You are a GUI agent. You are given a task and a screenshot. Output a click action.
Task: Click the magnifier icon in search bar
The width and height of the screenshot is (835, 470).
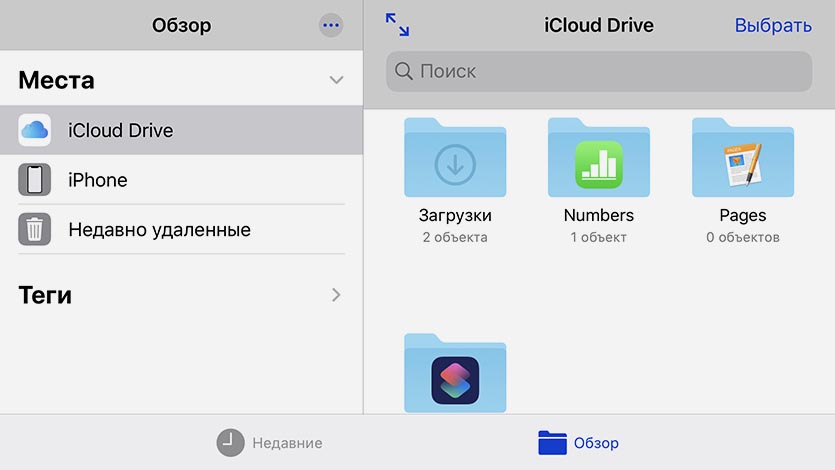coord(404,71)
